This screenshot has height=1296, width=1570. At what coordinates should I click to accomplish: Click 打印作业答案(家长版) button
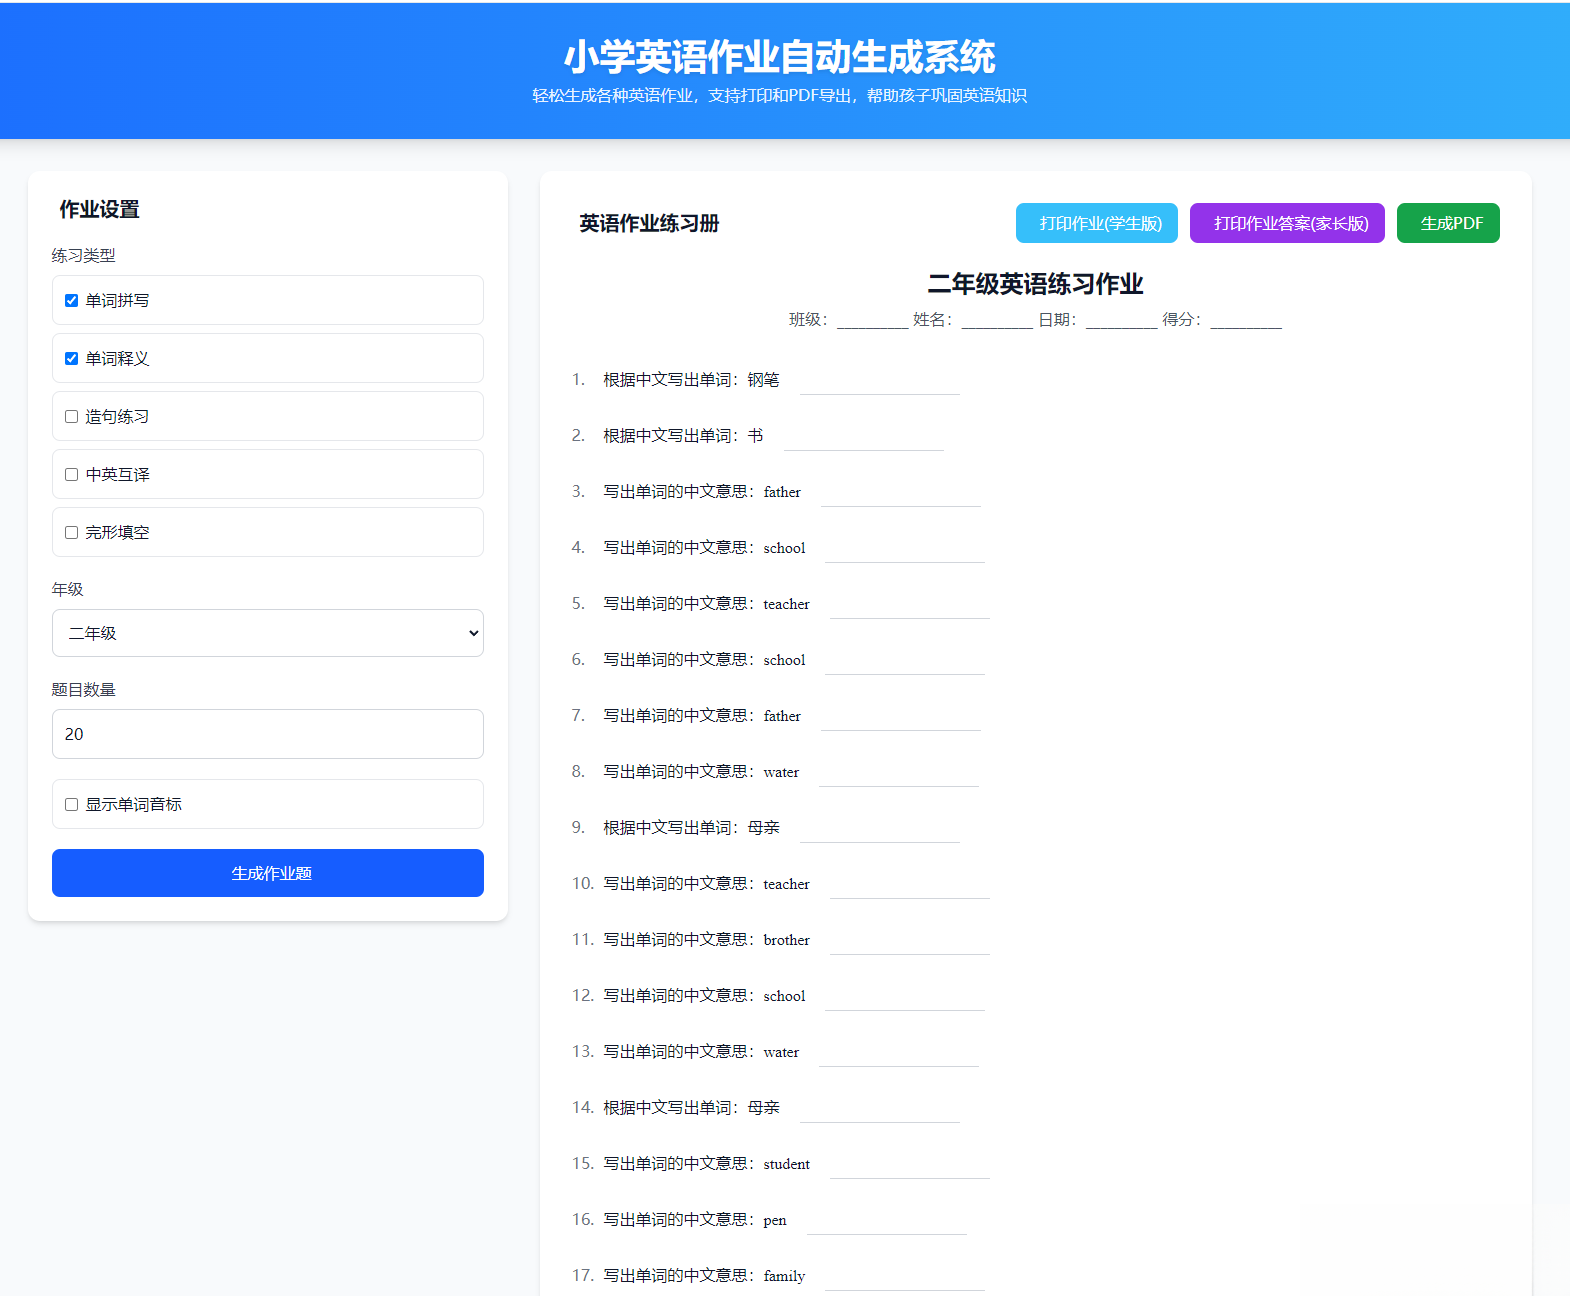pos(1286,223)
